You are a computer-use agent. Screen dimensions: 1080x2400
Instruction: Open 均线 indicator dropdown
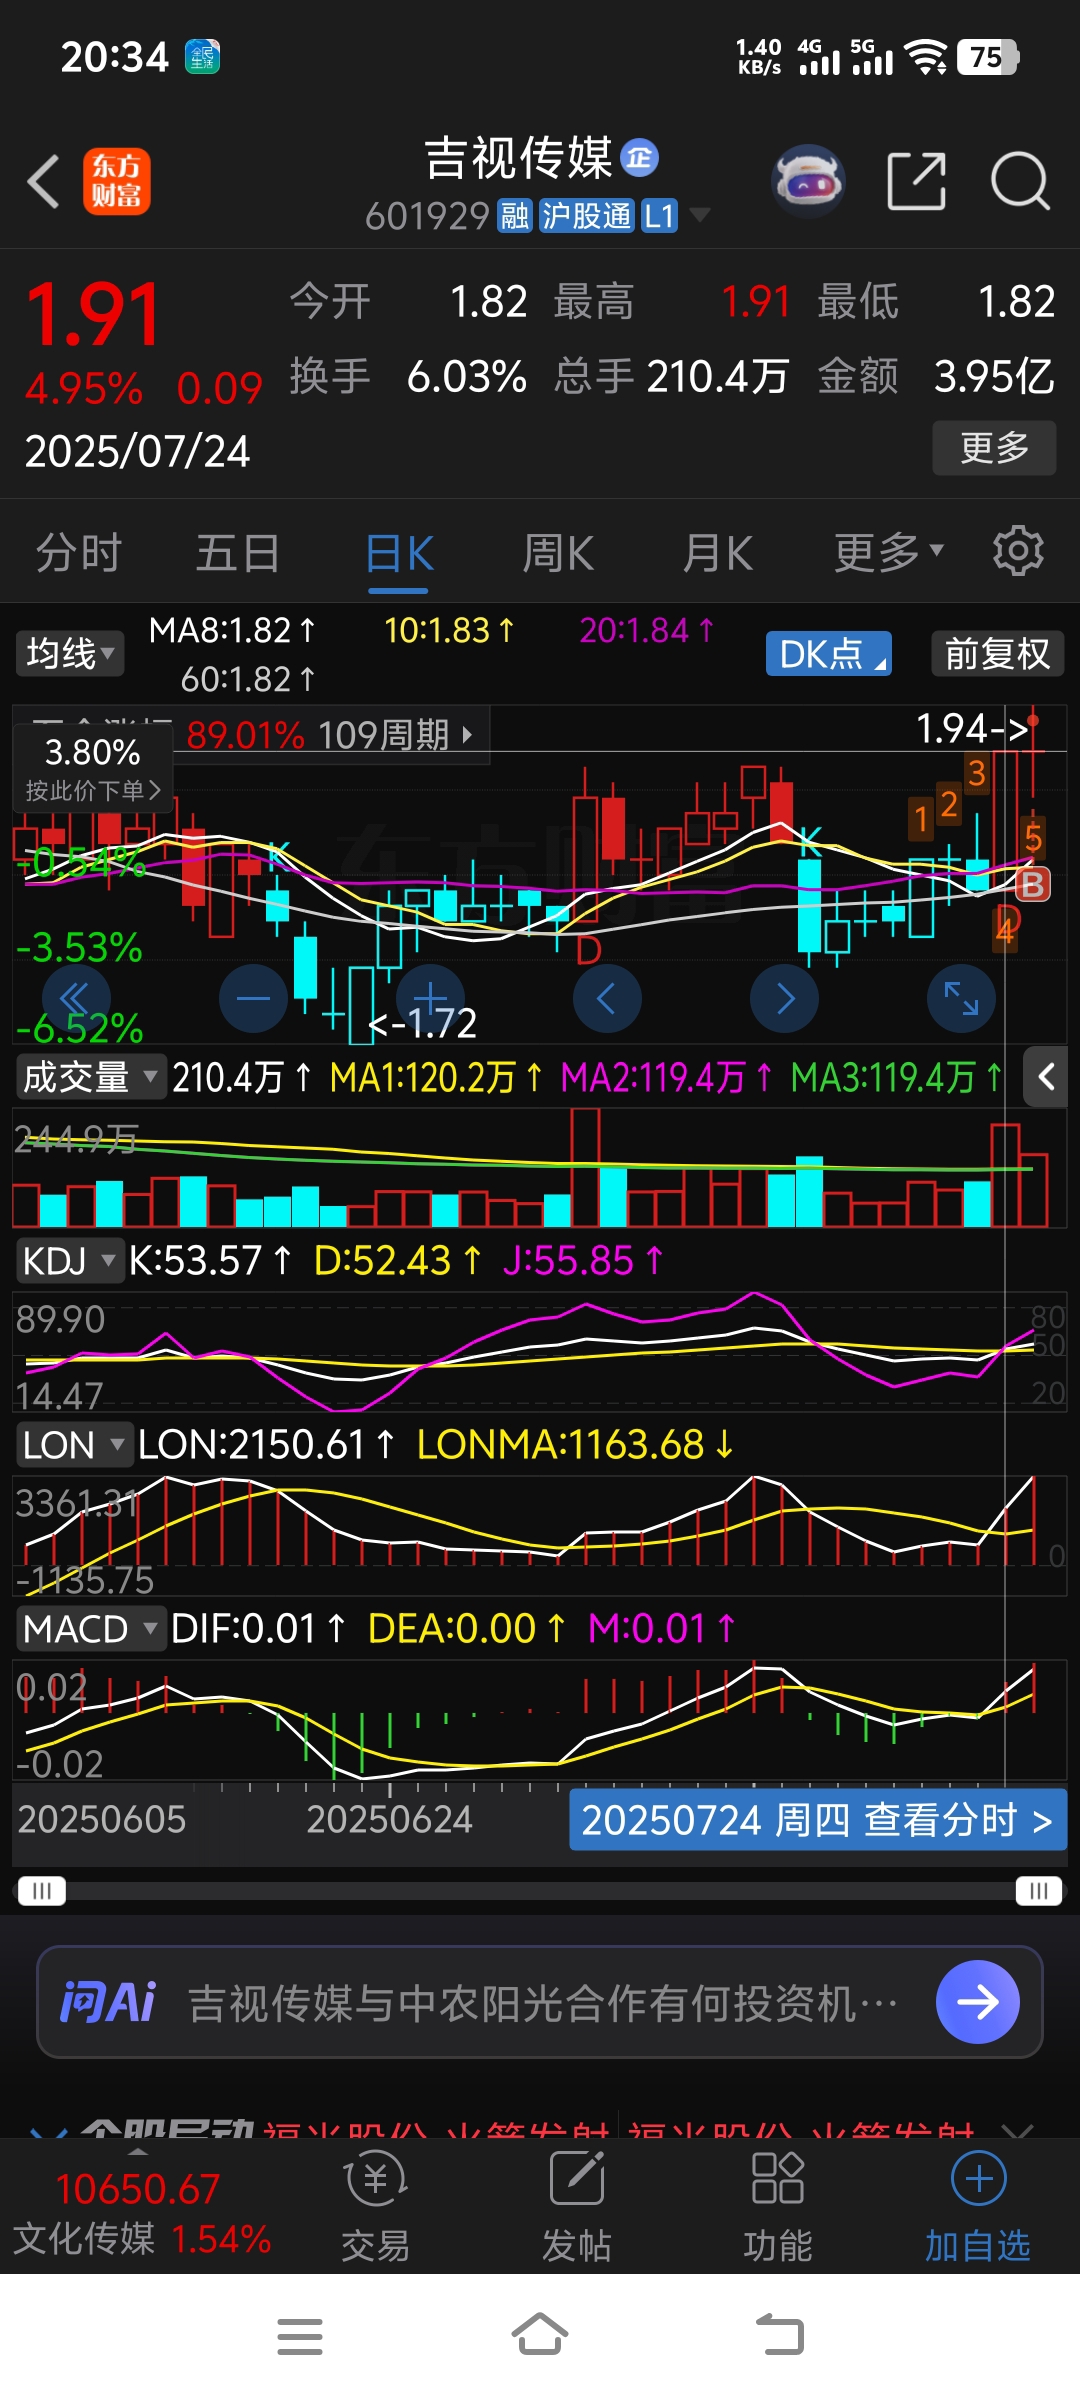point(70,654)
